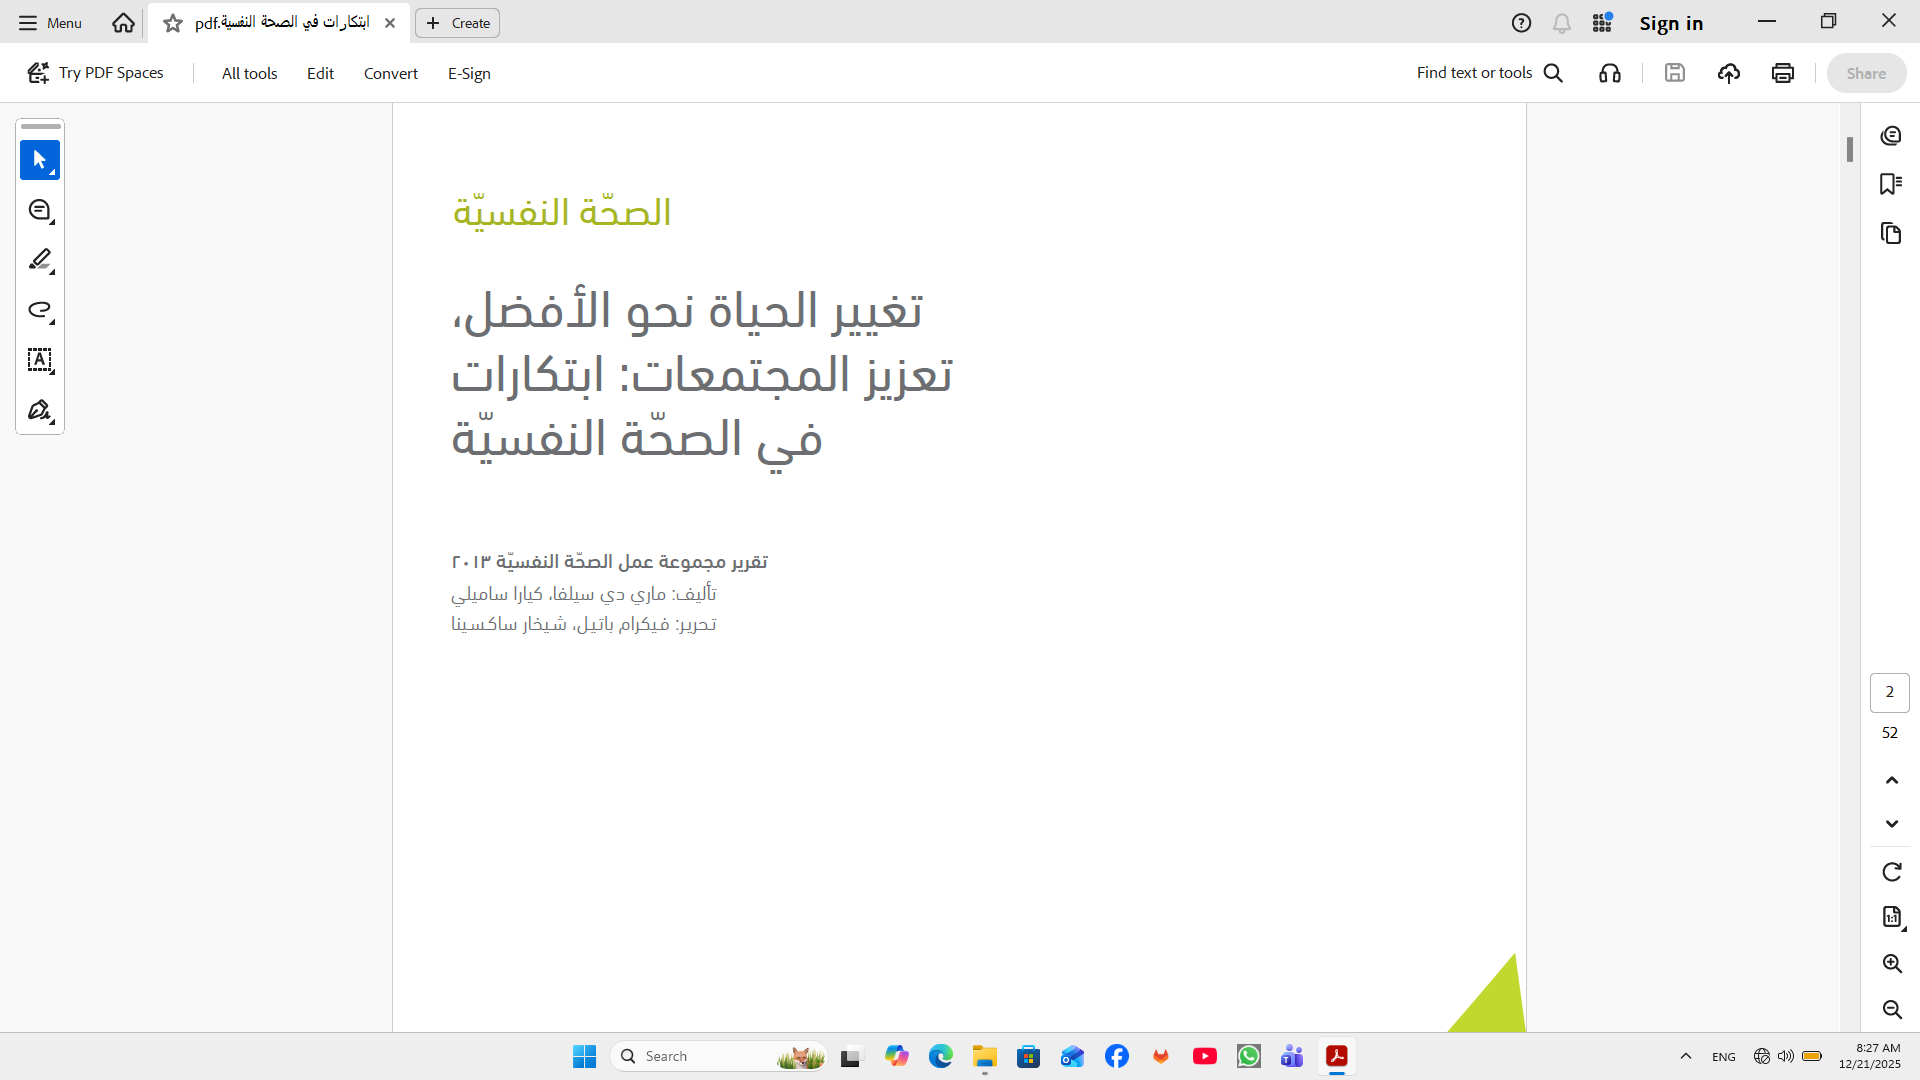Go to the previous page arrow
The image size is (1920, 1080).
pyautogui.click(x=1892, y=780)
